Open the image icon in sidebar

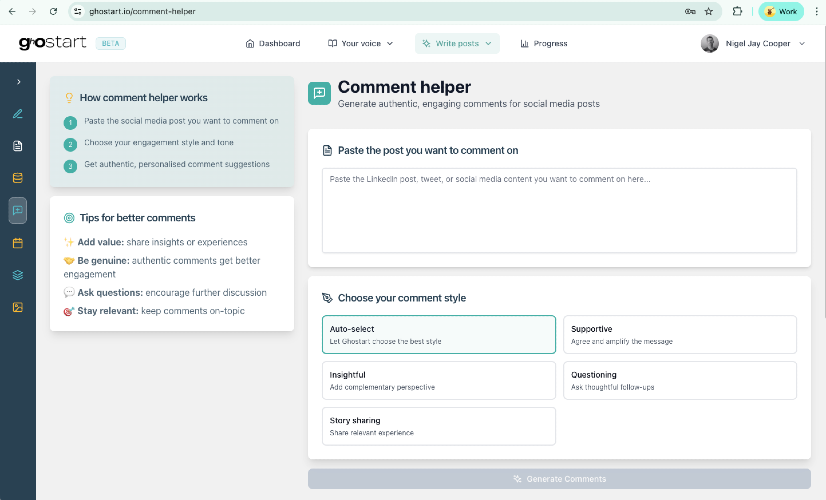pyautogui.click(x=18, y=307)
